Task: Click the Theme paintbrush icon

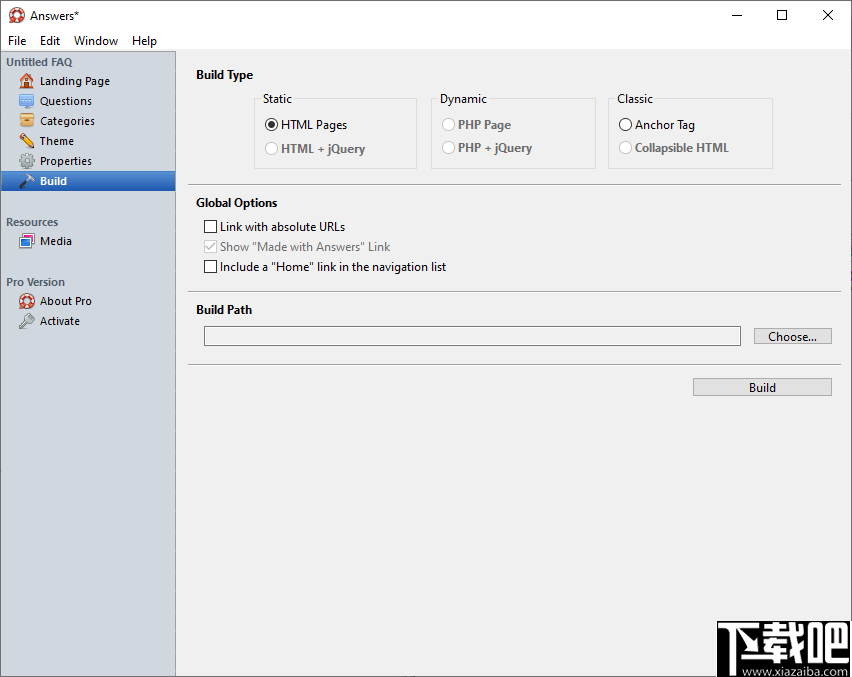Action: coord(26,141)
